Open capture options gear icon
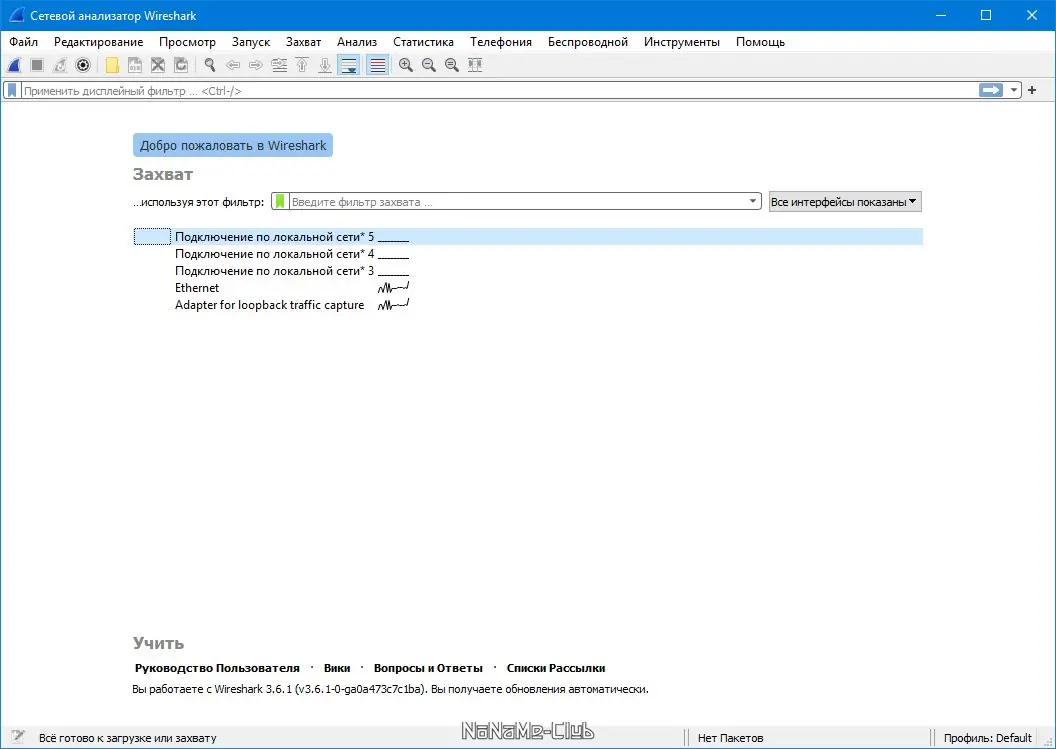 (83, 65)
